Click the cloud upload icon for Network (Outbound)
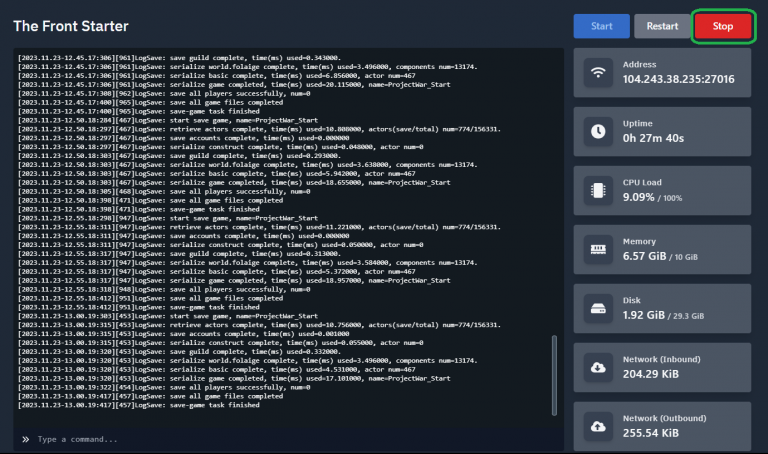The image size is (768, 454). 599,426
